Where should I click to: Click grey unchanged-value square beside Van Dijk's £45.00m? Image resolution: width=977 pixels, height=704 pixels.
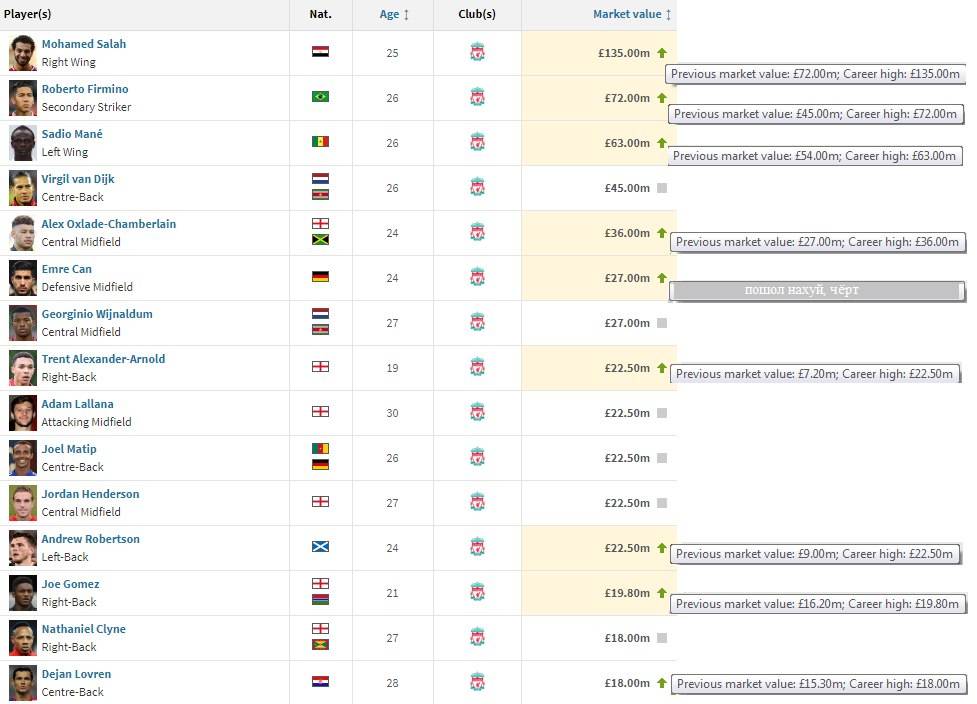pyautogui.click(x=661, y=188)
